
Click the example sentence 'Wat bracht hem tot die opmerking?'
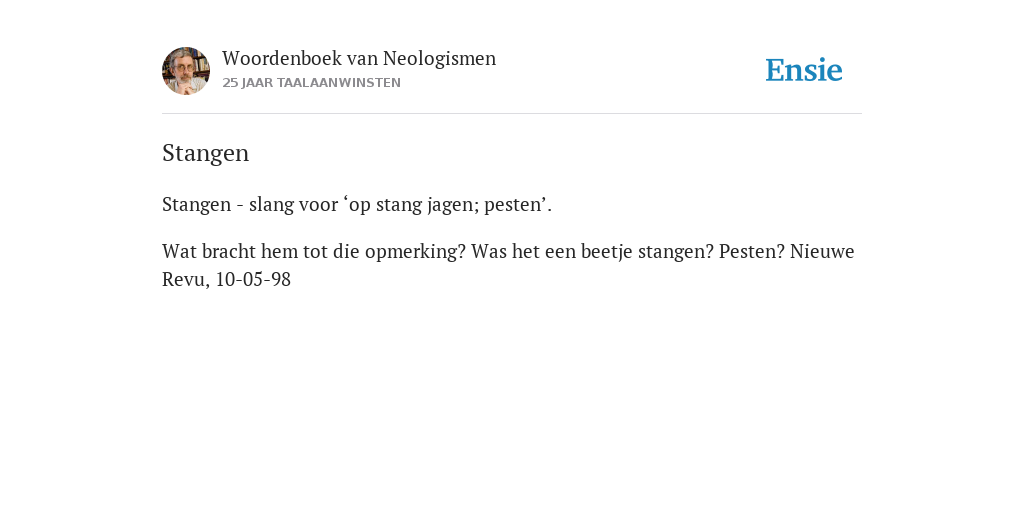tap(314, 251)
